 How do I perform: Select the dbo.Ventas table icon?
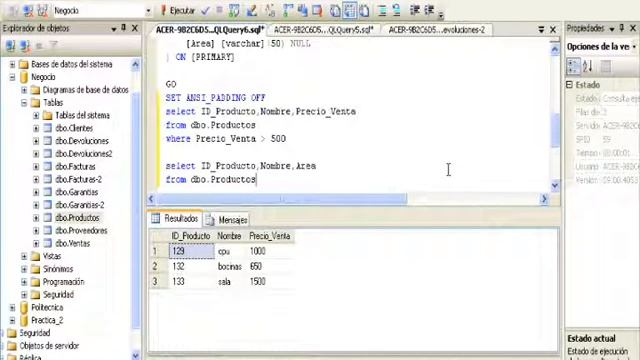coord(48,243)
